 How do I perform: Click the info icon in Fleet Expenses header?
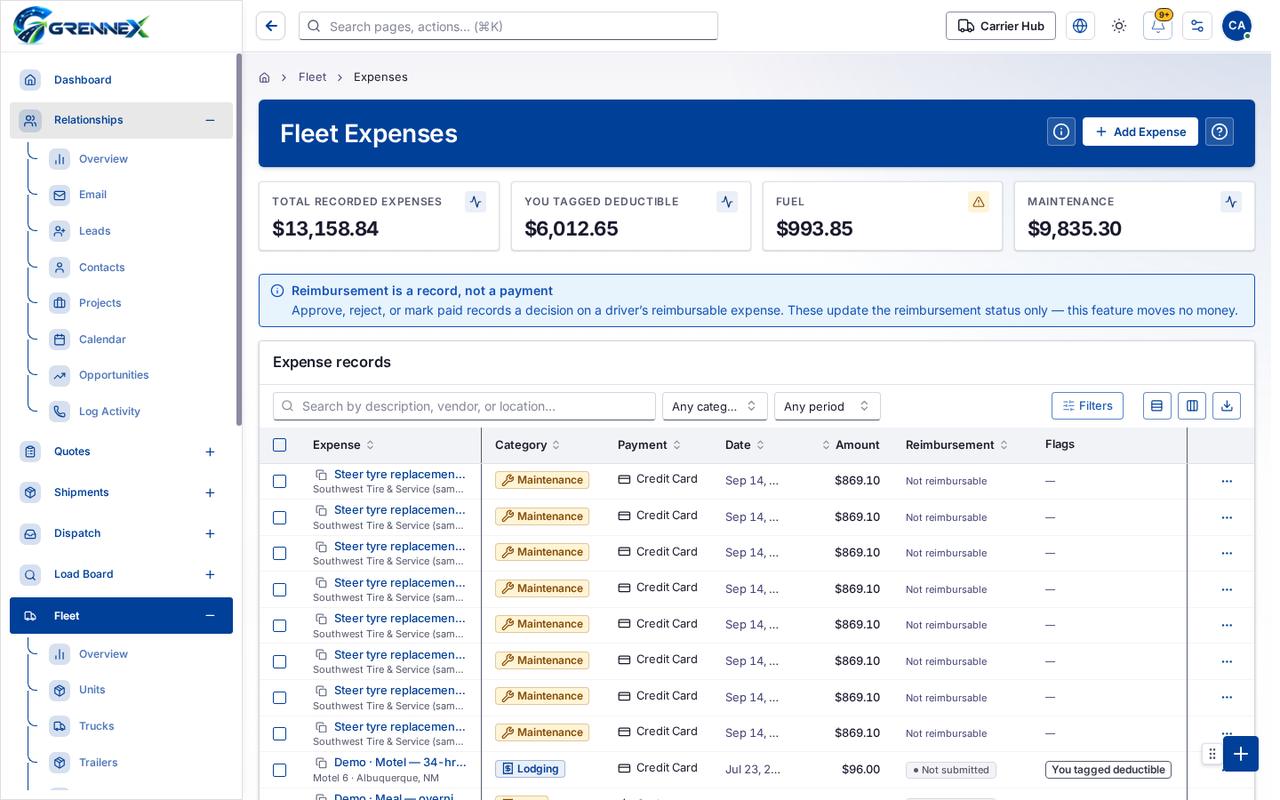click(1061, 132)
